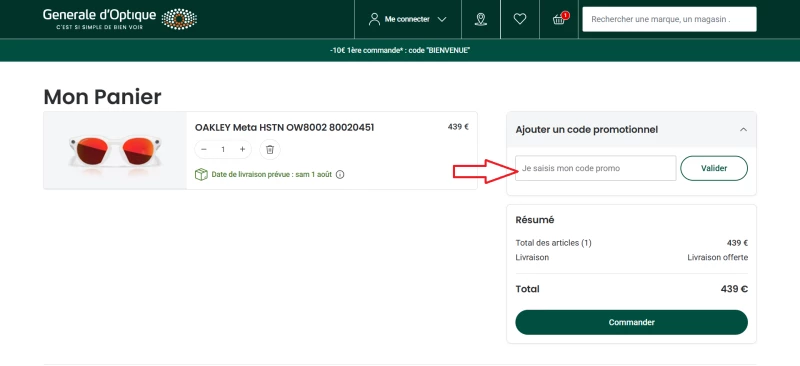
Task: Proceed with the Commander button
Action: pyautogui.click(x=631, y=322)
